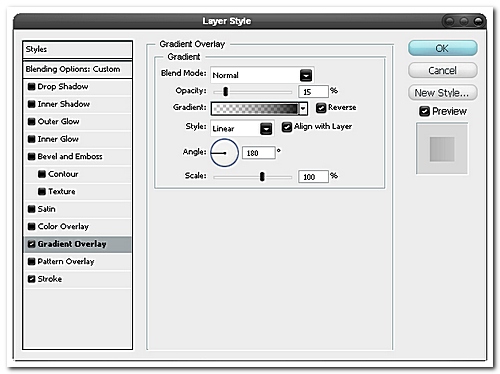Select the Outer Glow label

[59, 121]
